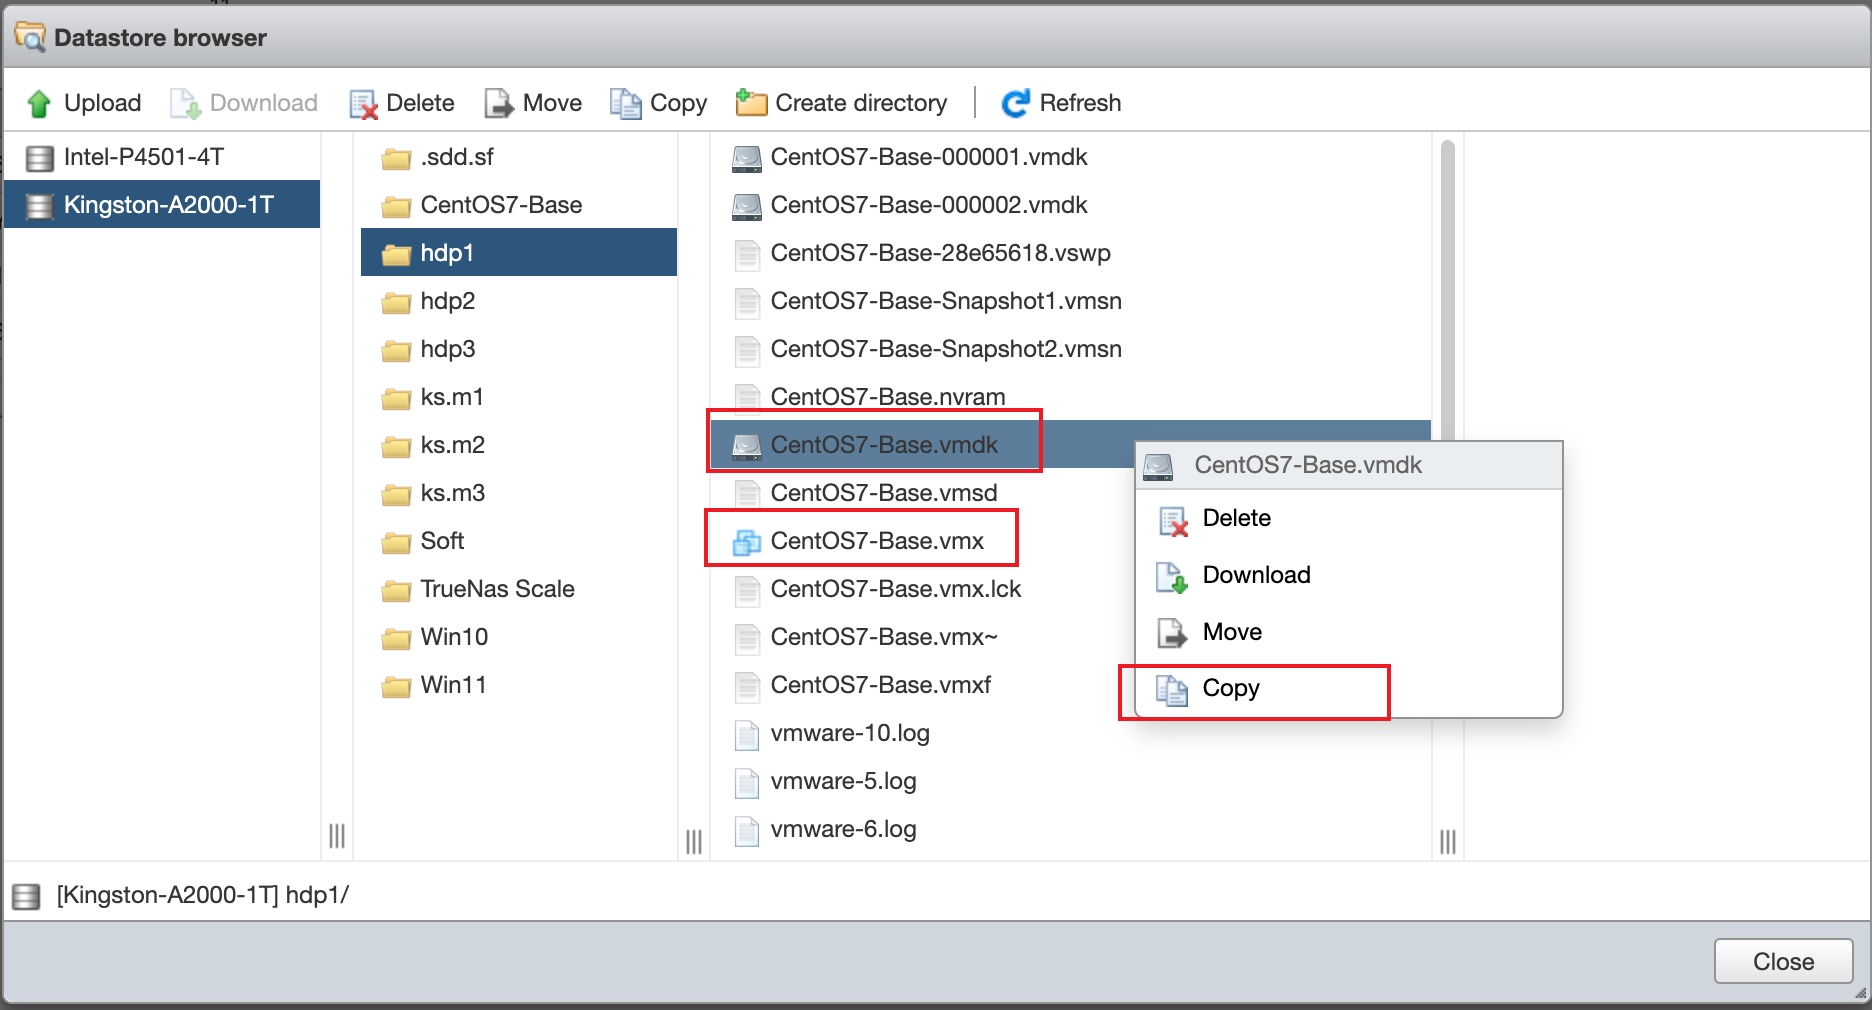Click the Copy icon in the toolbar
This screenshot has height=1010, width=1872.
[626, 103]
